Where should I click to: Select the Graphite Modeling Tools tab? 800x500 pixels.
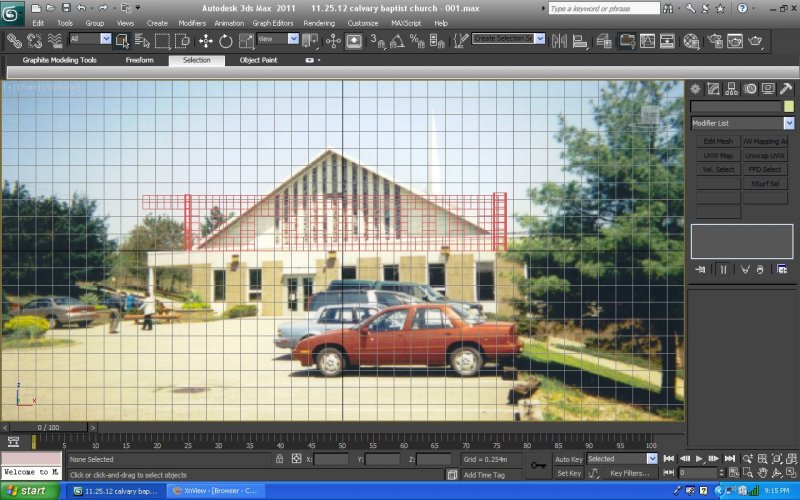[59, 60]
